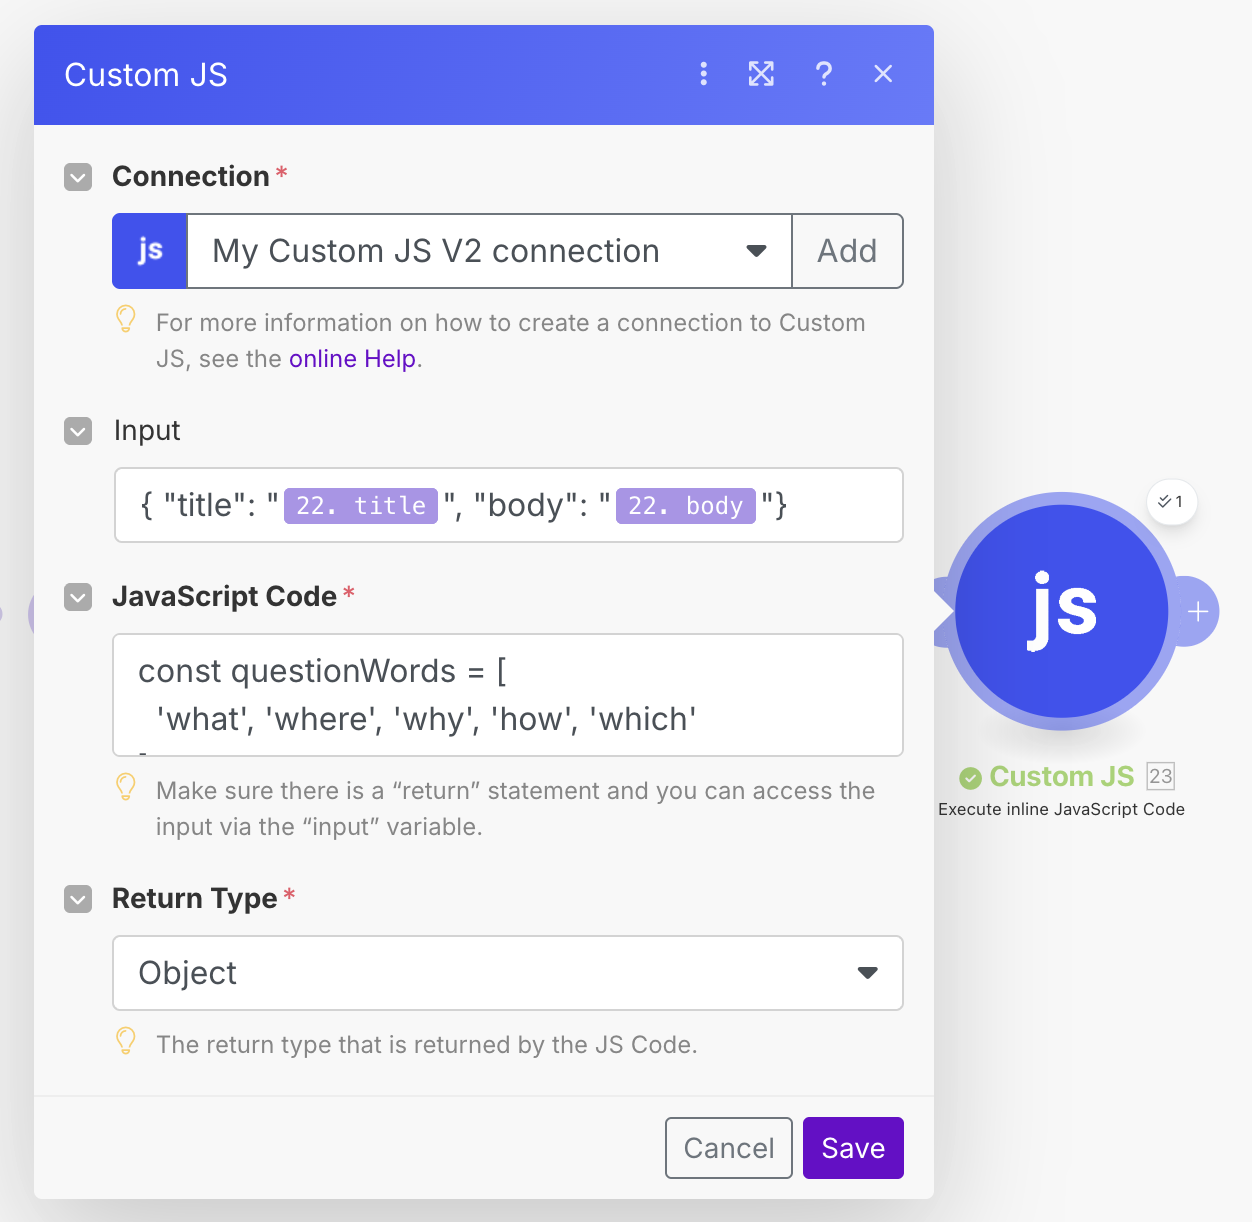Open help via the question mark icon
Viewport: 1252px width, 1222px height.
point(823,74)
